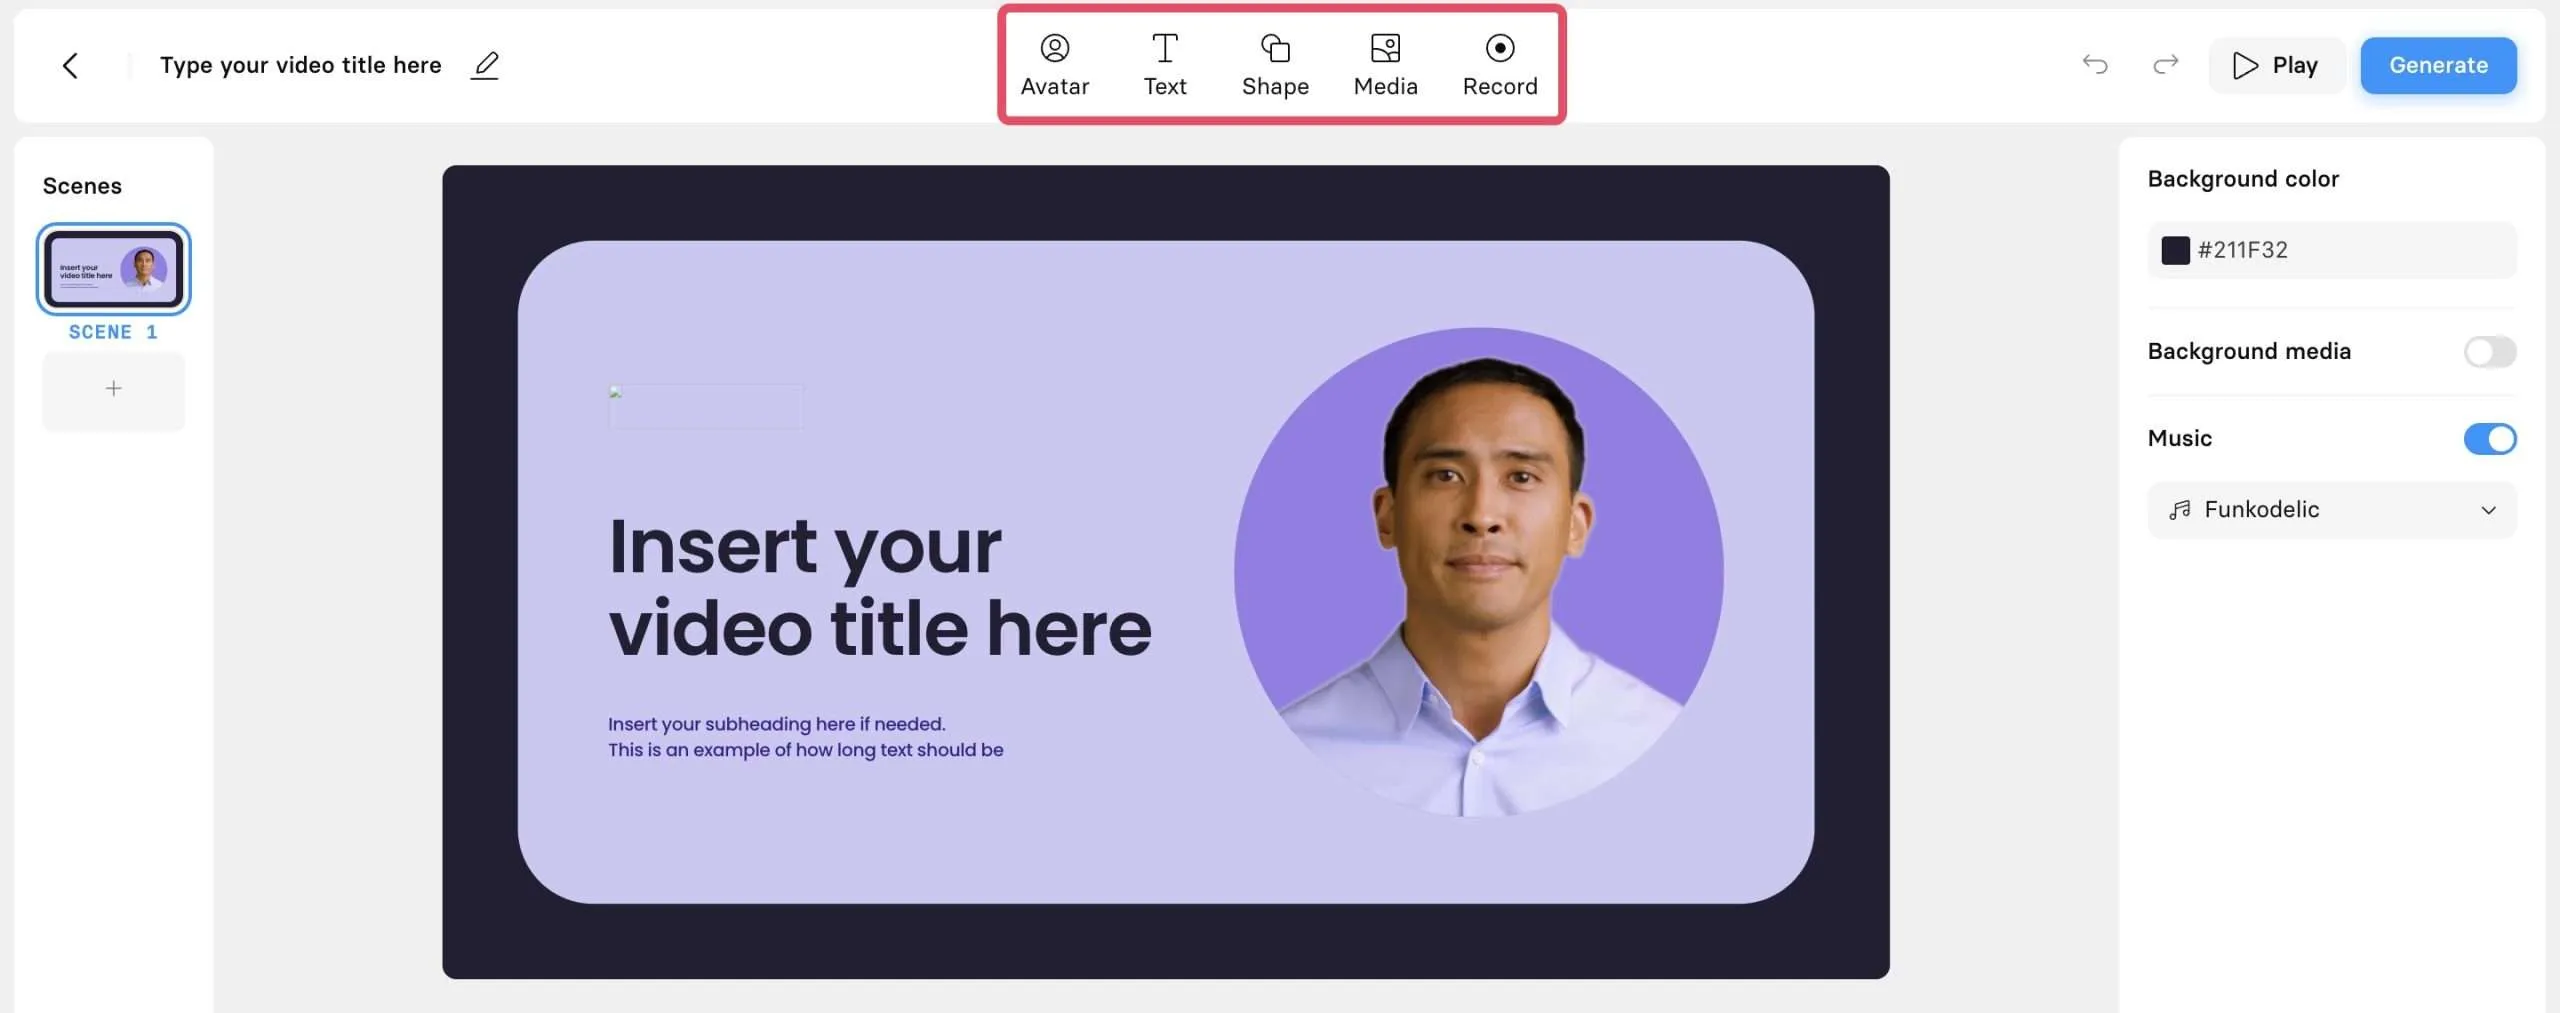The height and width of the screenshot is (1013, 2560).
Task: Expand the Funkodelic music dropdown
Action: [2331, 510]
